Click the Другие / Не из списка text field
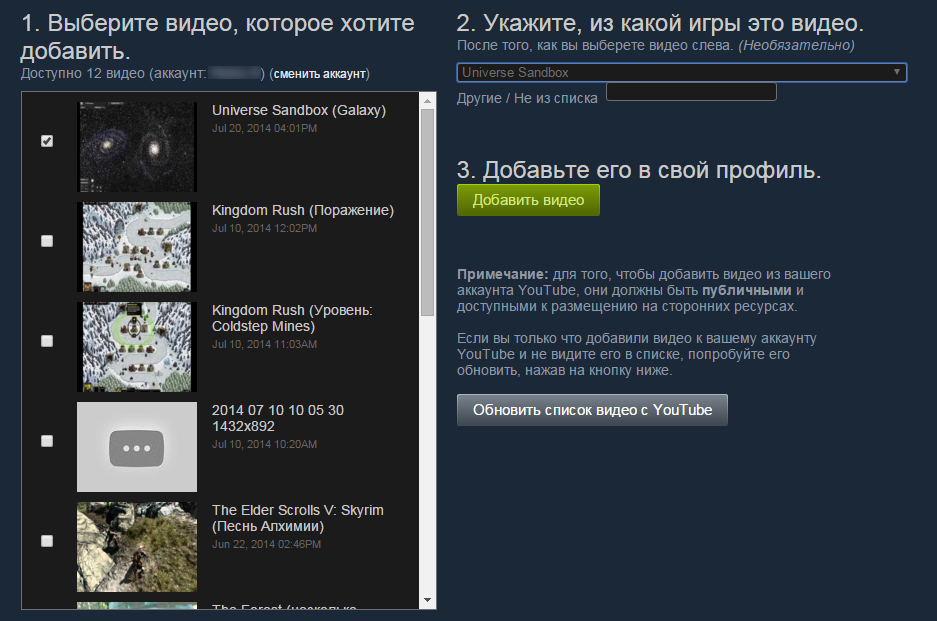The image size is (937, 621). (691, 92)
